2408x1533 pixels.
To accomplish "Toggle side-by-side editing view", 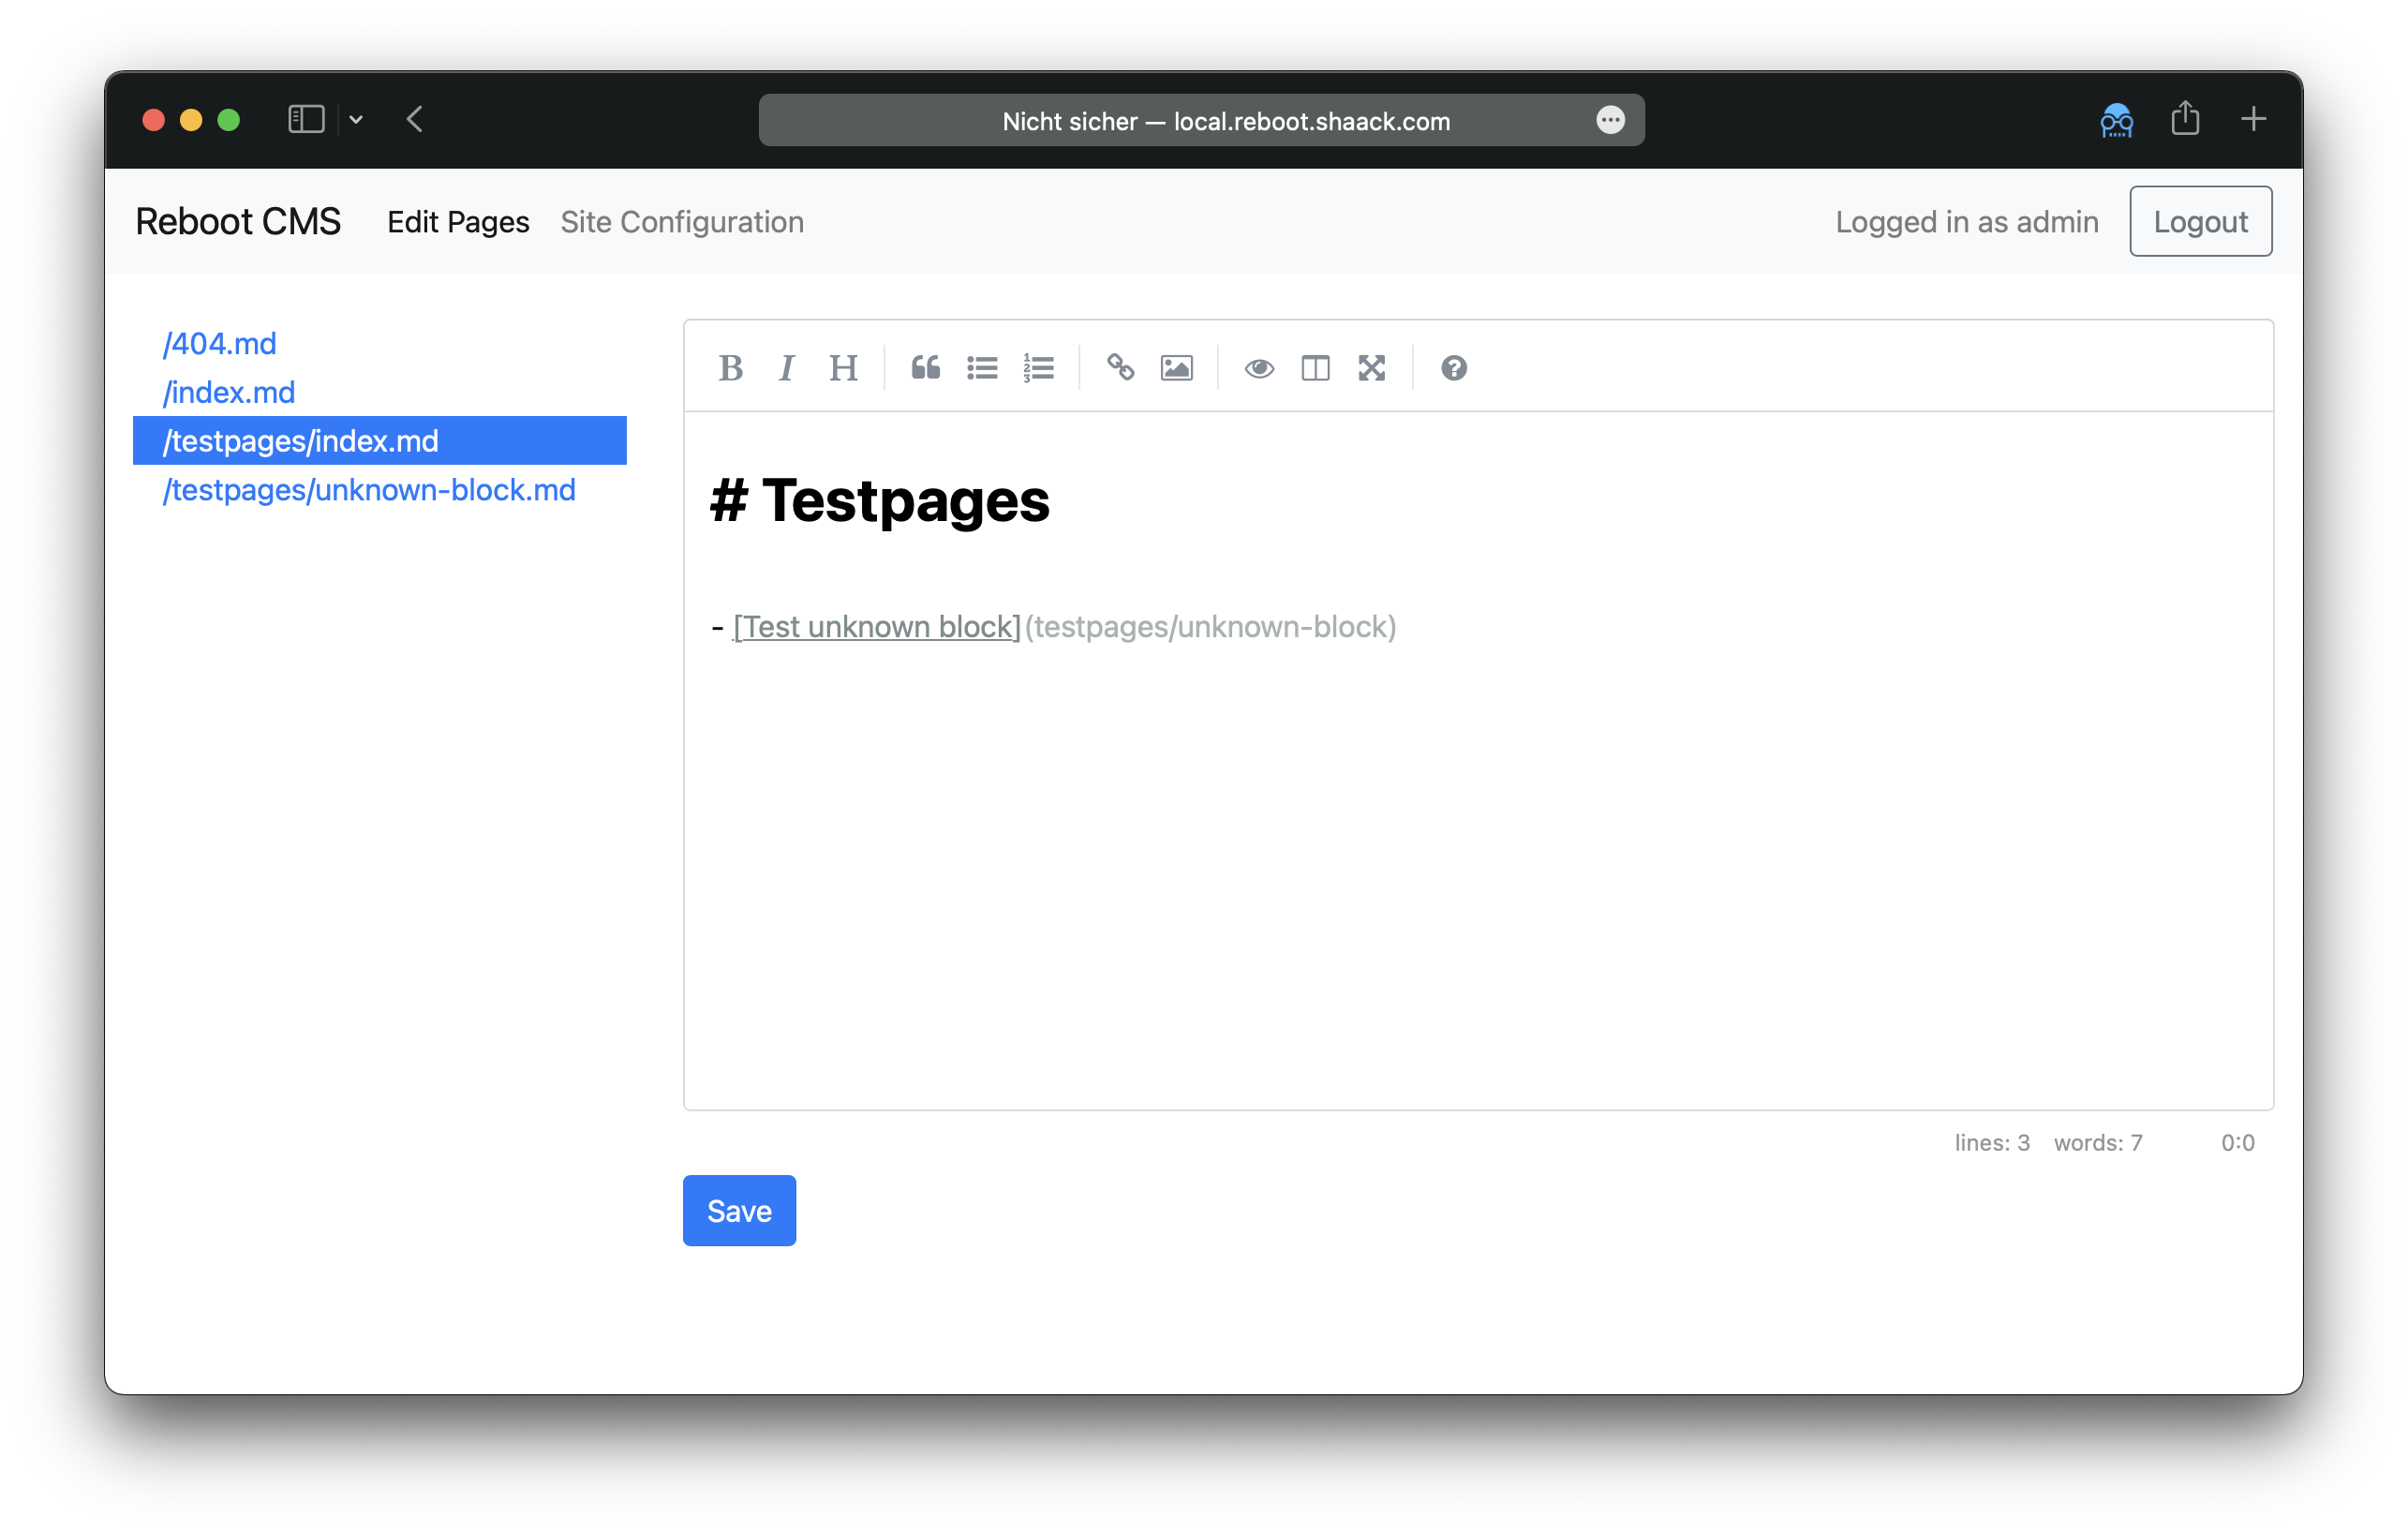I will [x=1315, y=368].
